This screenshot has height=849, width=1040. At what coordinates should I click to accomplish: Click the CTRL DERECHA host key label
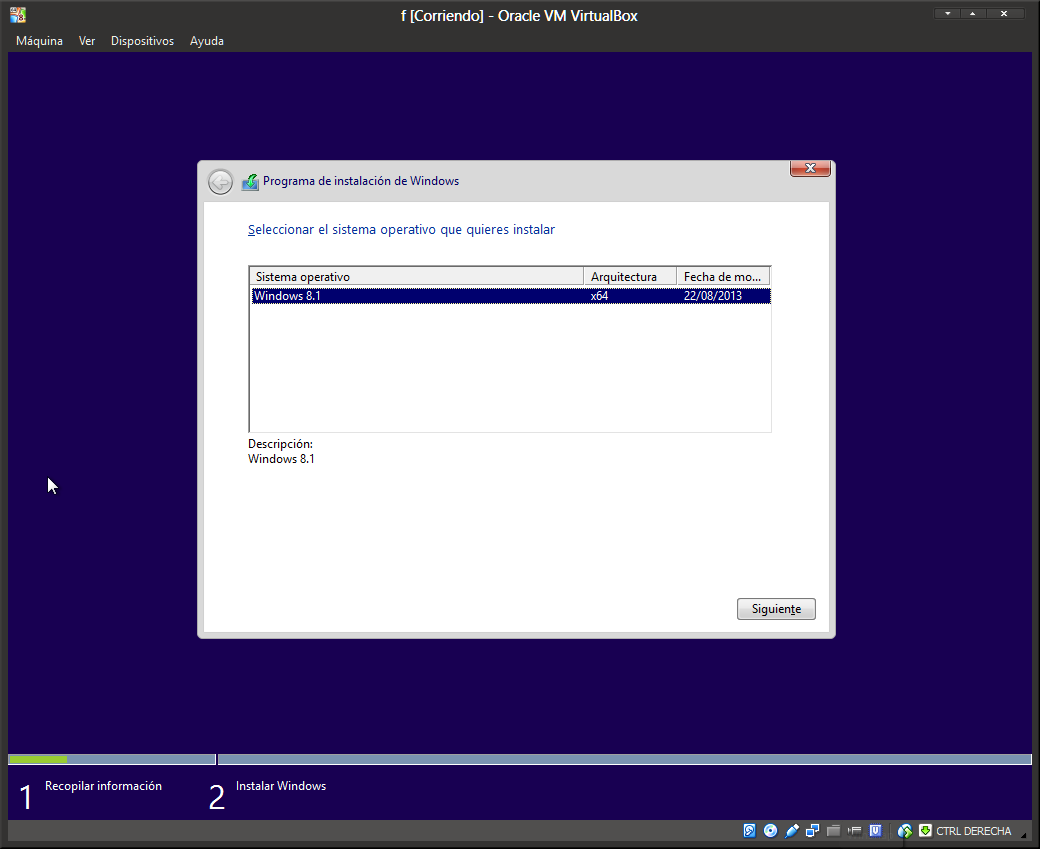pos(974,831)
